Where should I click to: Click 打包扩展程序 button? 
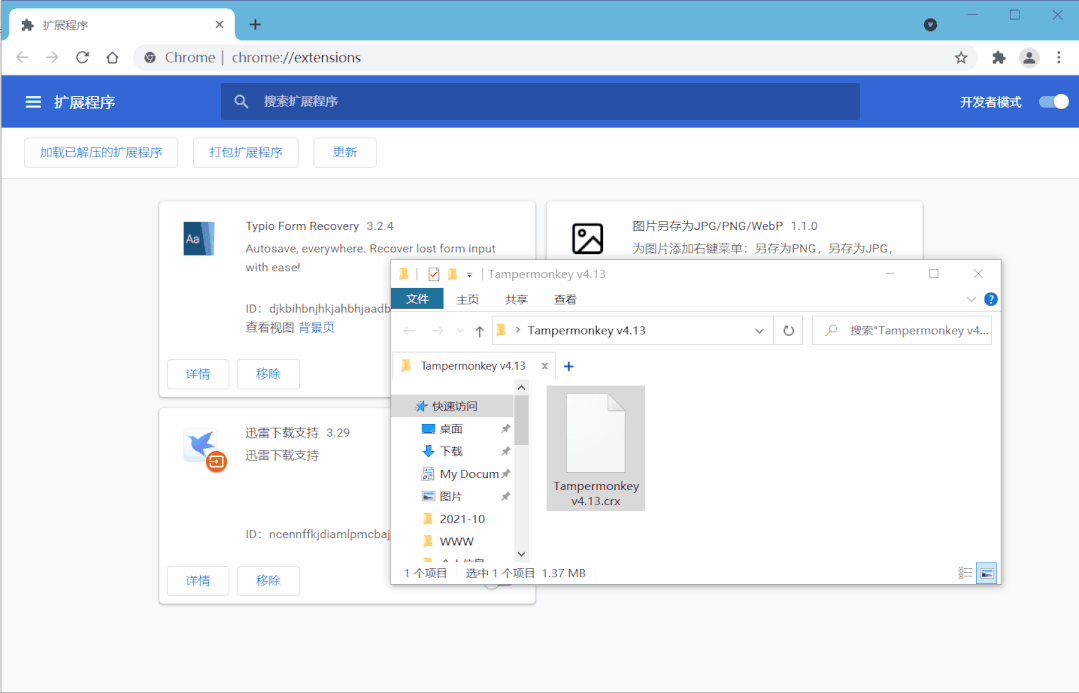click(x=246, y=152)
